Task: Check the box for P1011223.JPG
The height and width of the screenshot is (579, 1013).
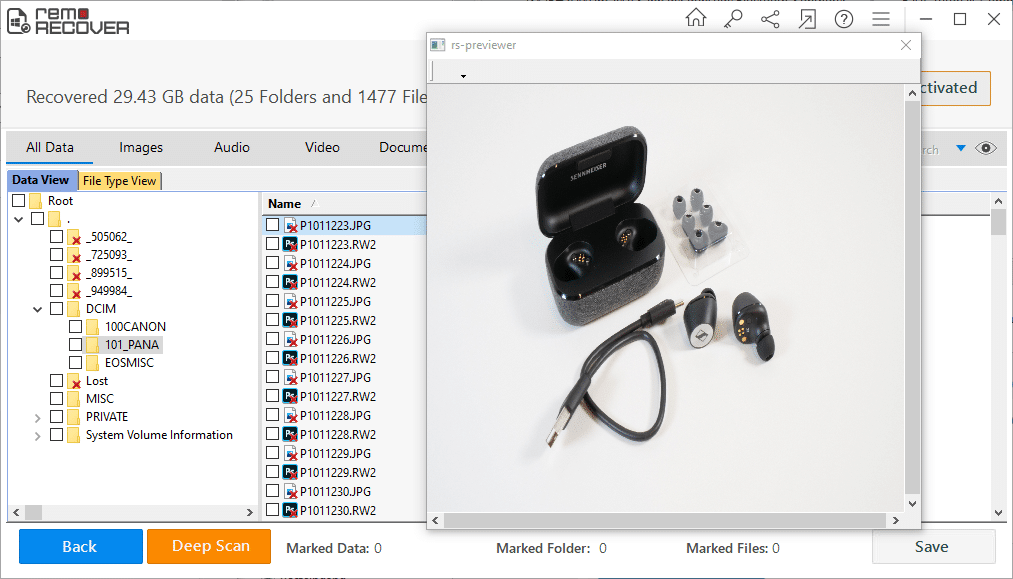Action: 272,225
